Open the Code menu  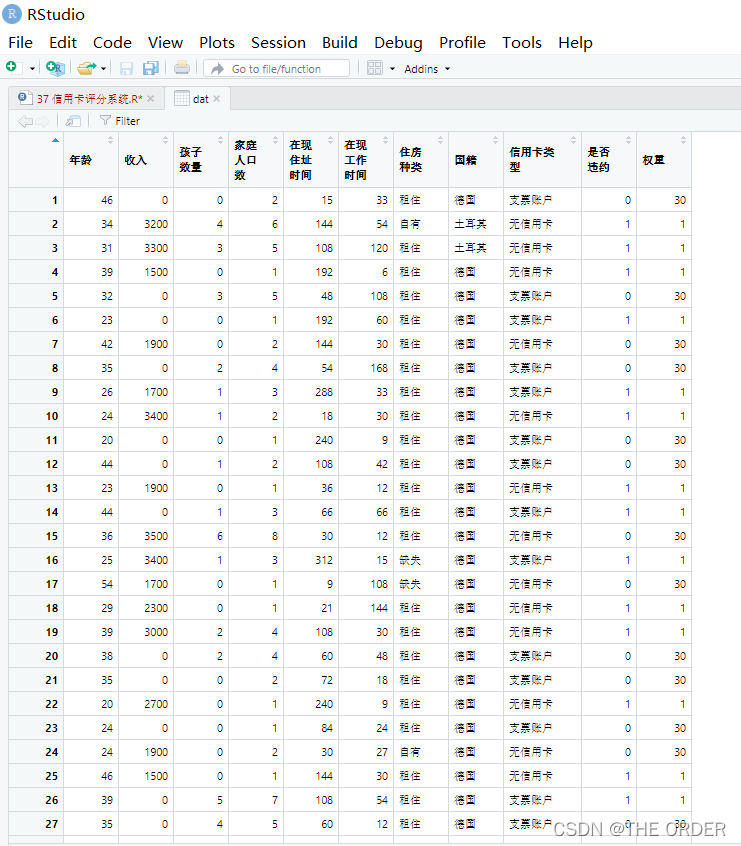(x=112, y=43)
